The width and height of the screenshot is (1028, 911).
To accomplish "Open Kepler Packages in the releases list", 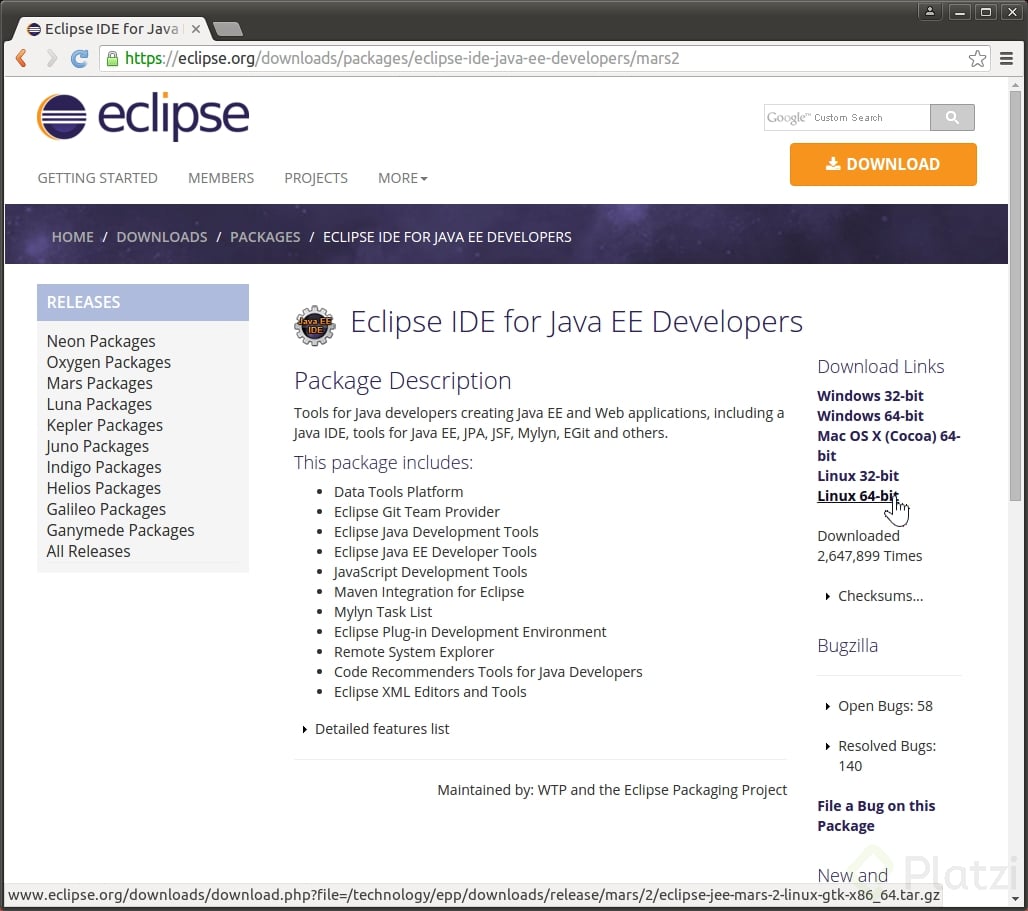I will pos(105,425).
